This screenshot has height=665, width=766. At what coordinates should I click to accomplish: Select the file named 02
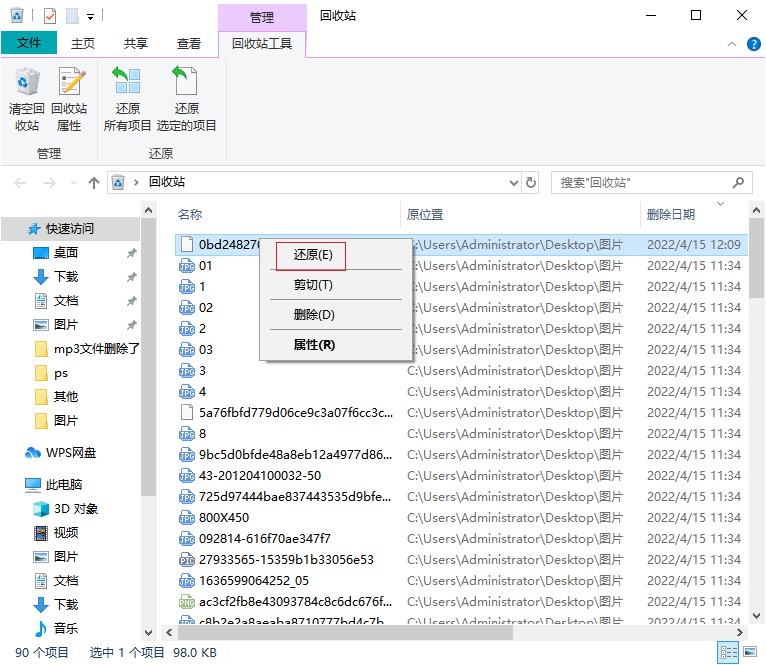206,307
